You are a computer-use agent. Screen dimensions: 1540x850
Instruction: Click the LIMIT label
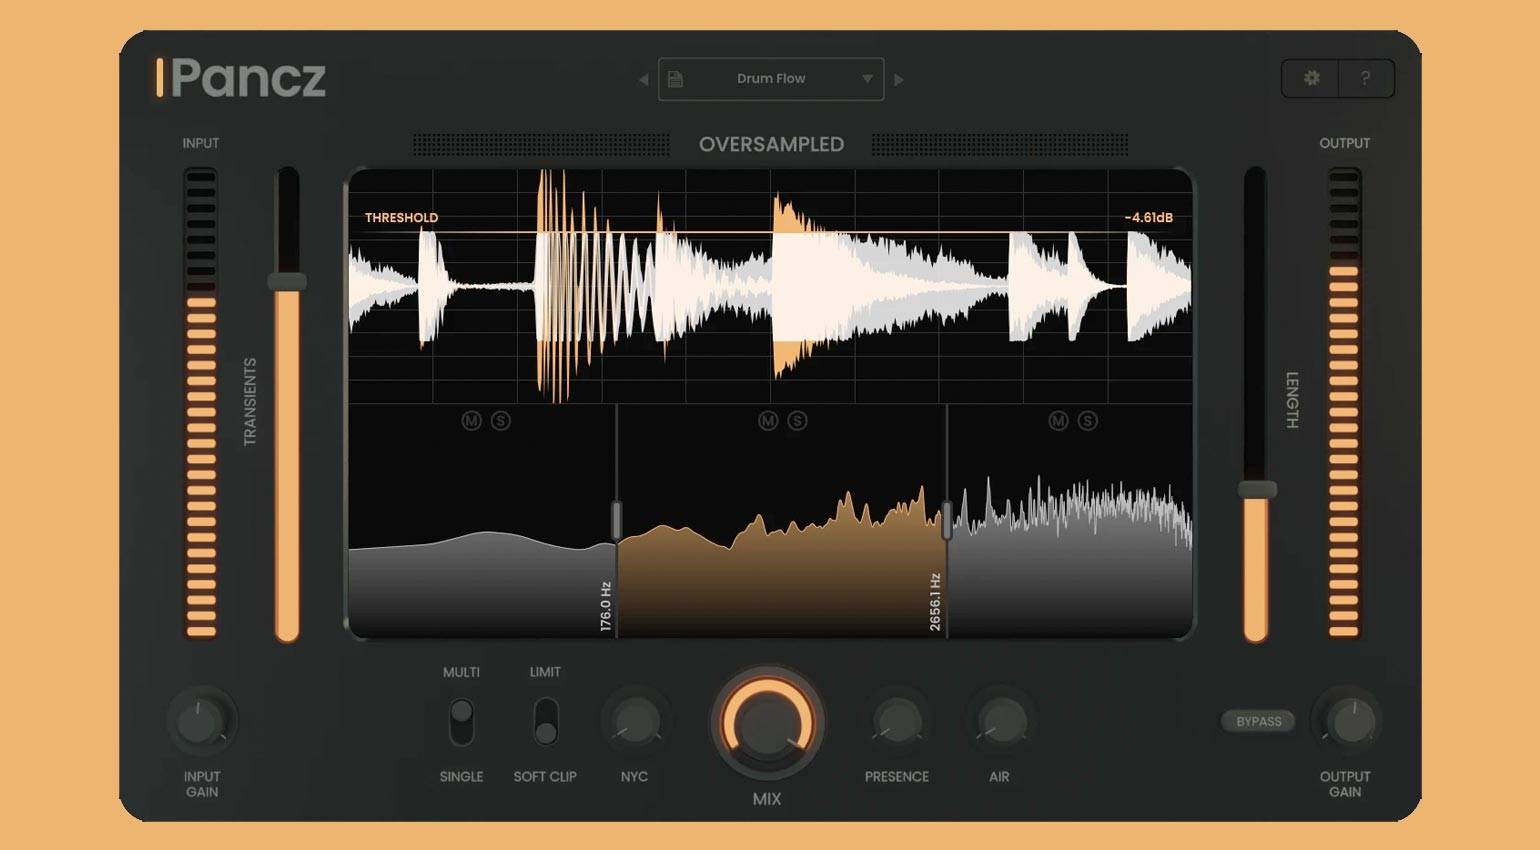pos(545,672)
